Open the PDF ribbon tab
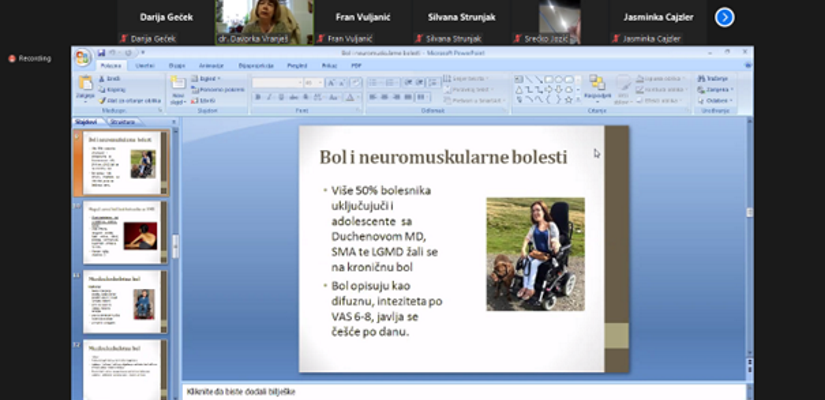This screenshot has height=400, width=825. pos(356,66)
